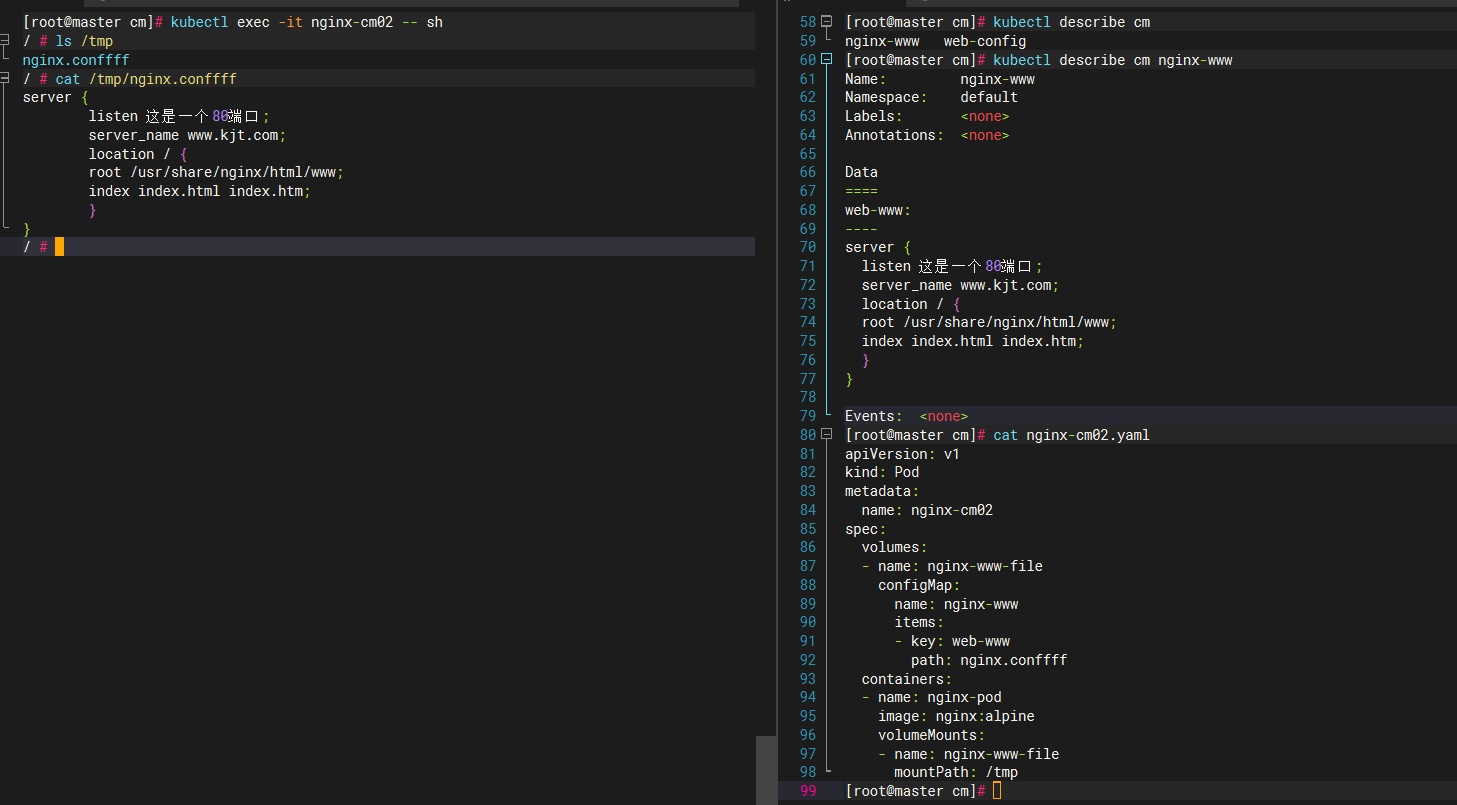Click 'kubectl describe cm nginx-www' command on line 60
The width and height of the screenshot is (1457, 805).
pos(1113,60)
